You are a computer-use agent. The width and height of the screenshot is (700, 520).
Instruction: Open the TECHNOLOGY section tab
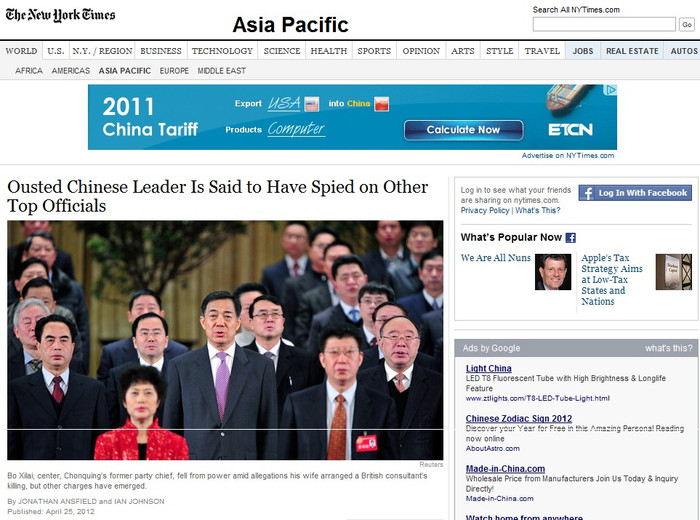[222, 51]
